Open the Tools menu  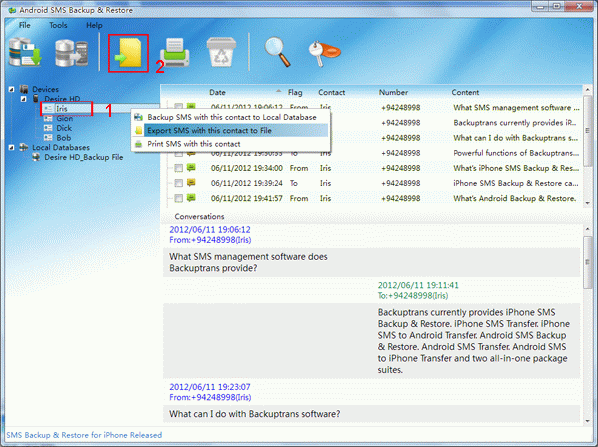point(58,25)
